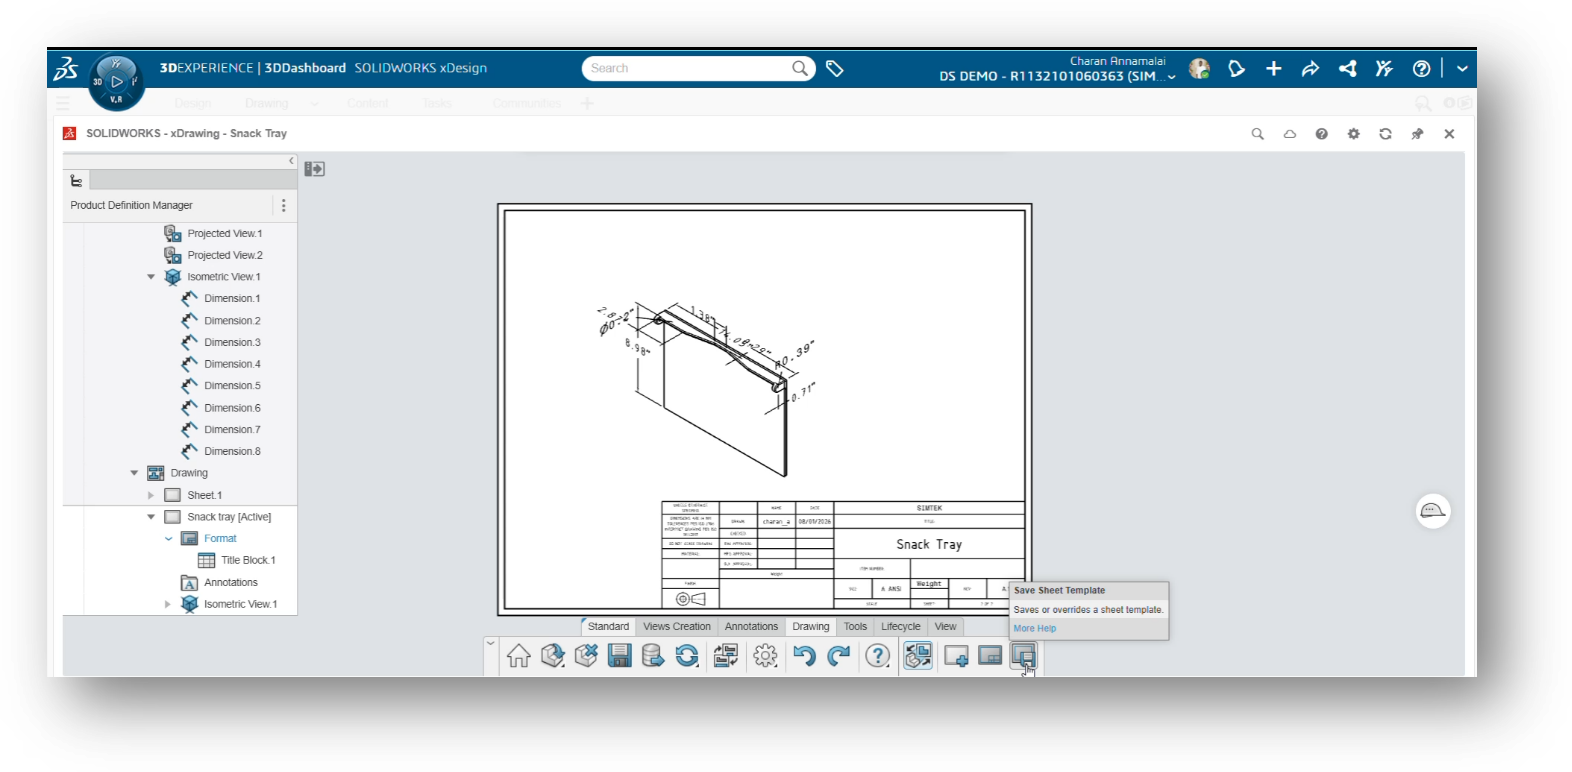Image resolution: width=1572 pixels, height=772 pixels.
Task: Open the action bar help question mark
Action: tap(877, 656)
